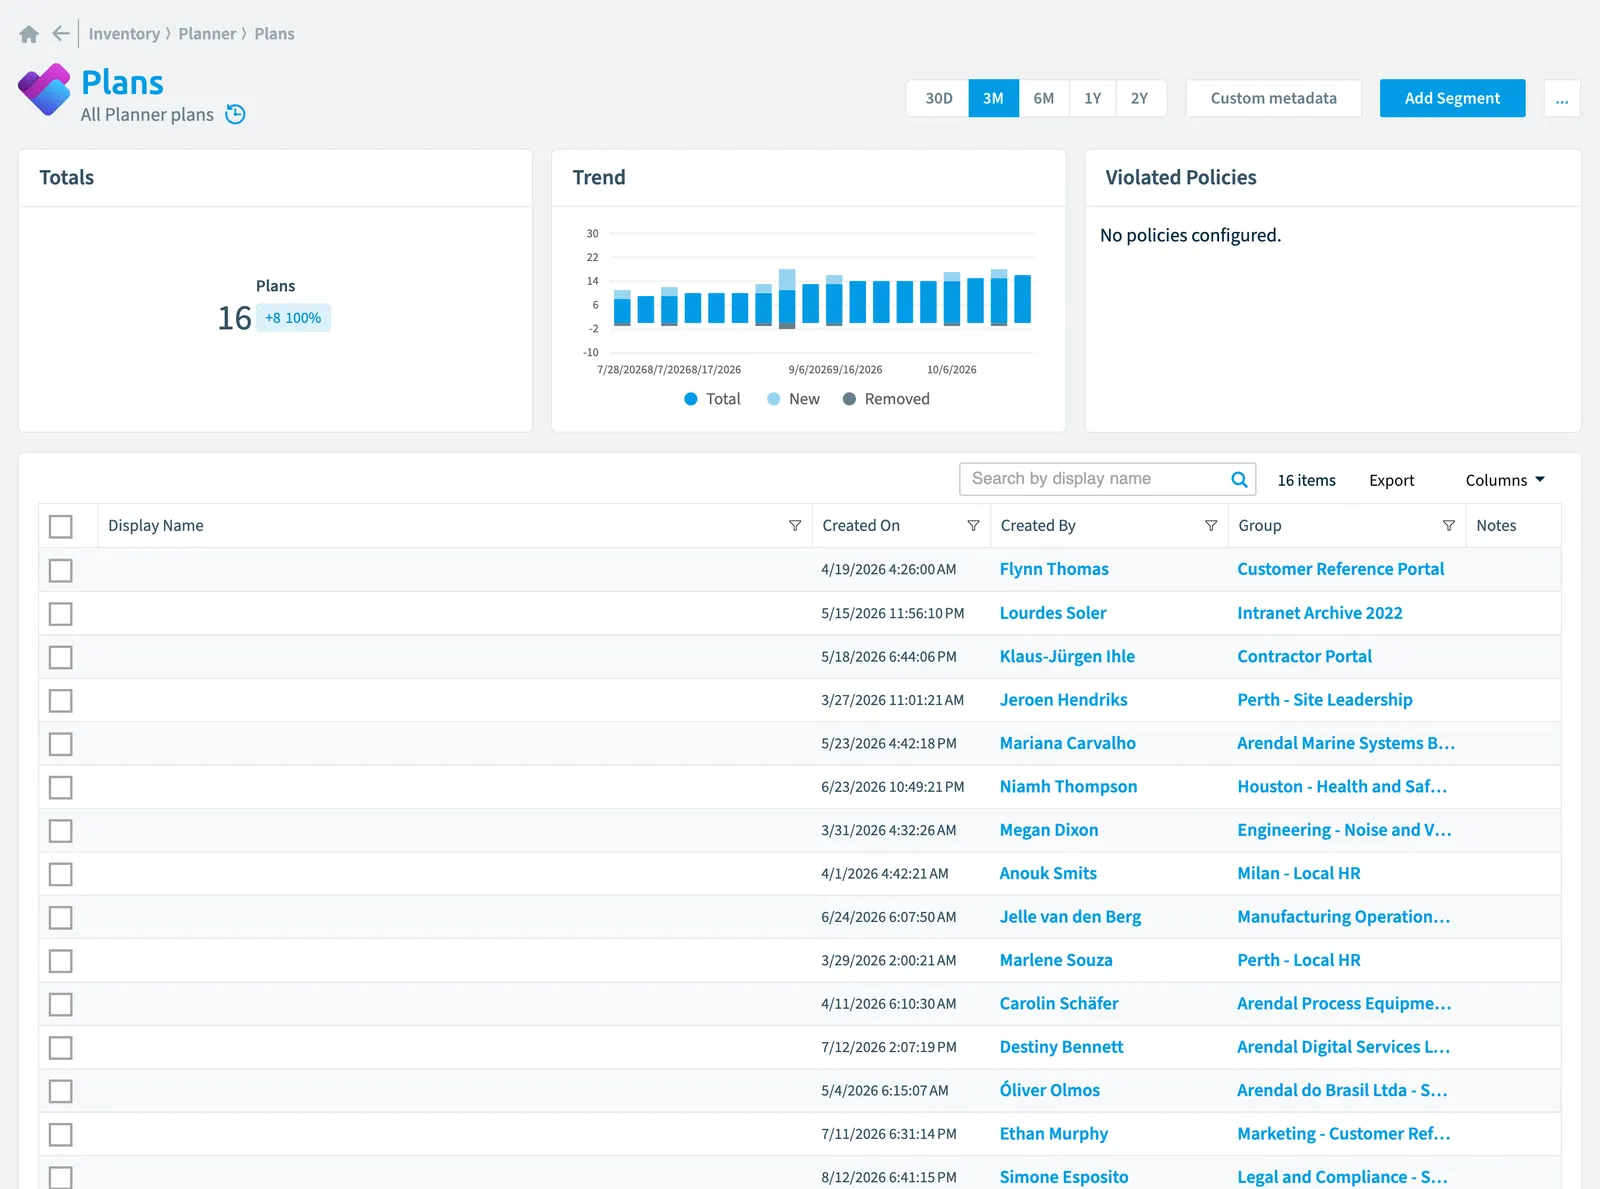Open the Planner app logo icon
Viewport: 1600px width, 1189px height.
click(44, 90)
